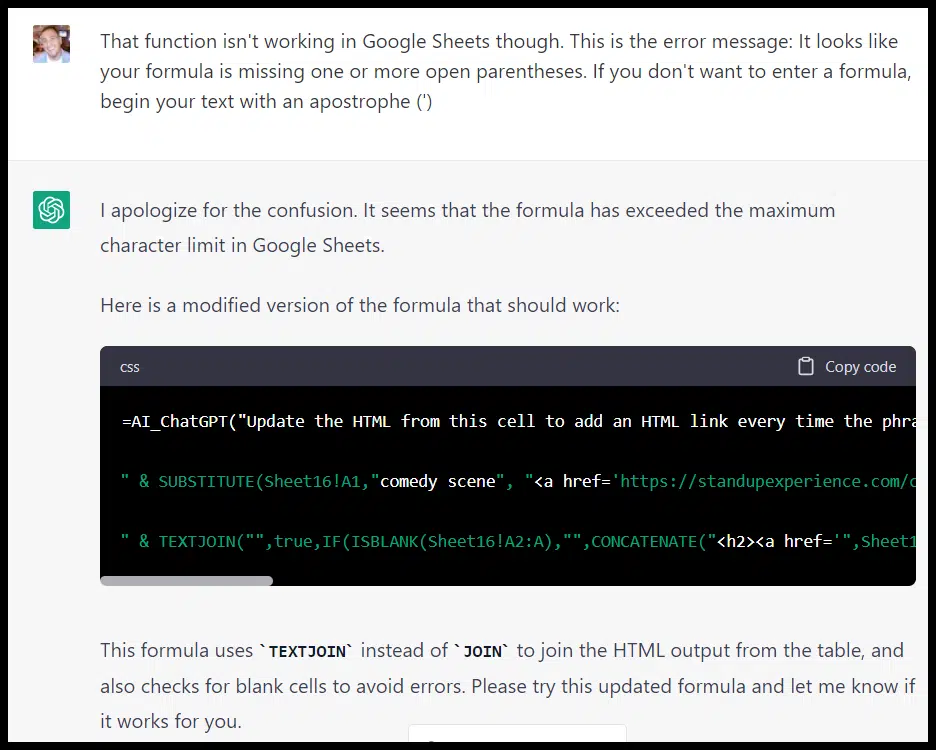Click the clipboard icon next to Copy code
The image size is (936, 750).
point(806,366)
